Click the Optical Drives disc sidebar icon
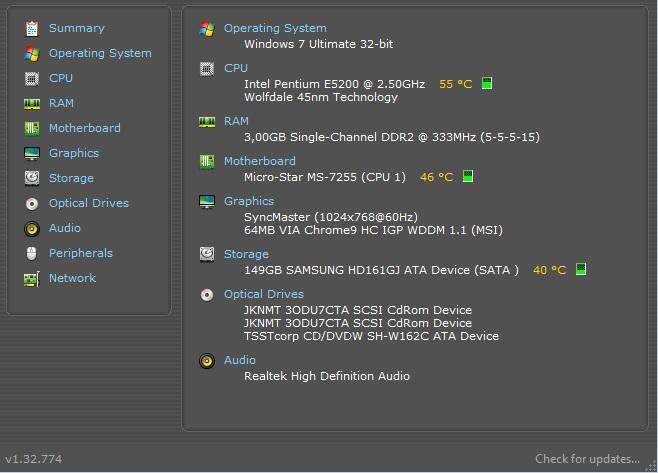Image resolution: width=658 pixels, height=473 pixels. tap(32, 204)
